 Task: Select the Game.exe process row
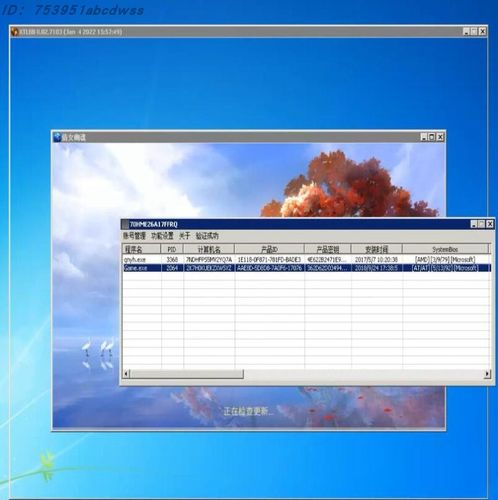[x=307, y=268]
